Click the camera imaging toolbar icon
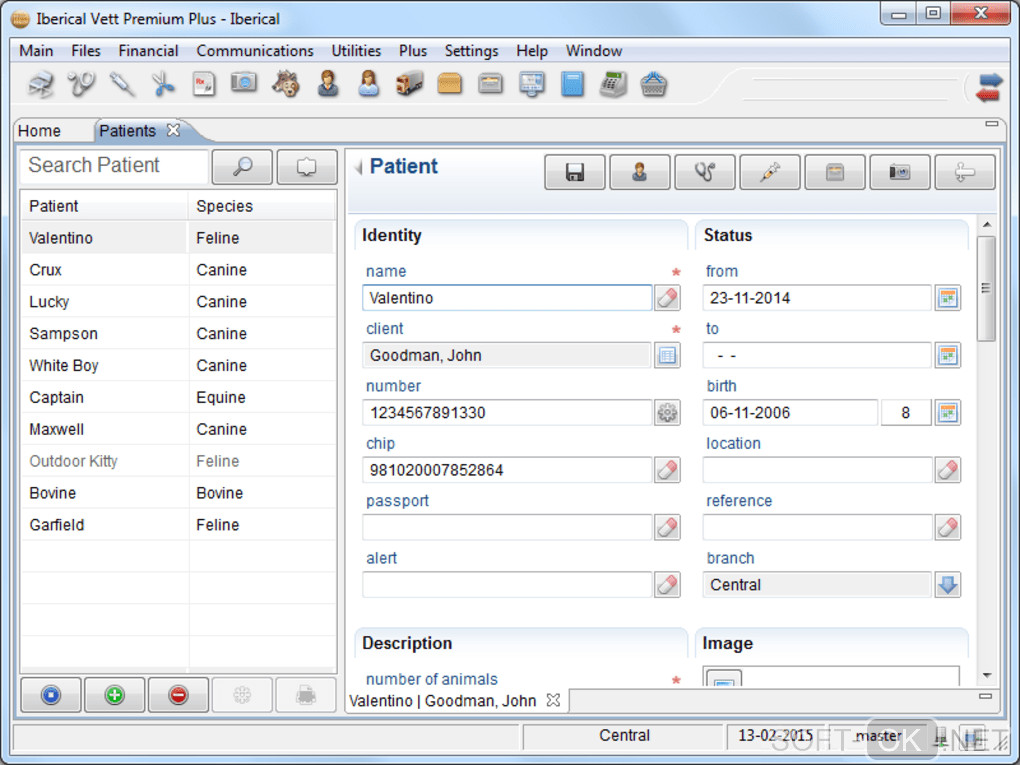 (x=244, y=83)
